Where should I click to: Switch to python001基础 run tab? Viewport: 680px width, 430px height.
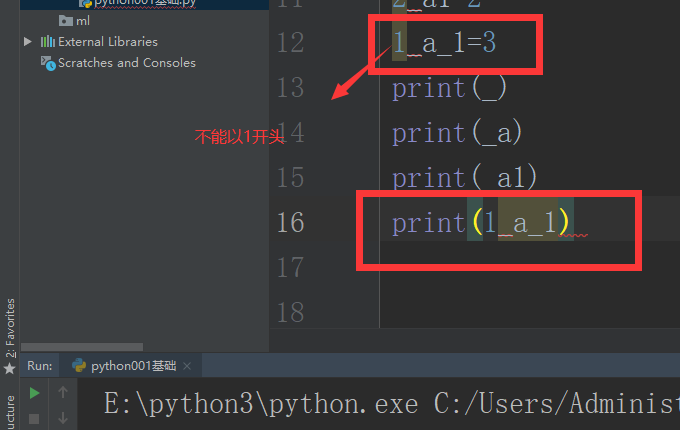tap(134, 366)
